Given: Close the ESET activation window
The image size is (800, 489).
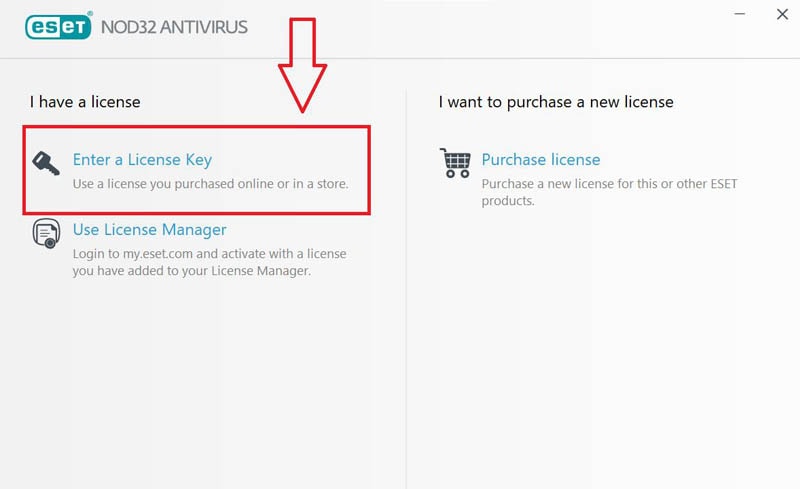Looking at the screenshot, I should coord(782,14).
